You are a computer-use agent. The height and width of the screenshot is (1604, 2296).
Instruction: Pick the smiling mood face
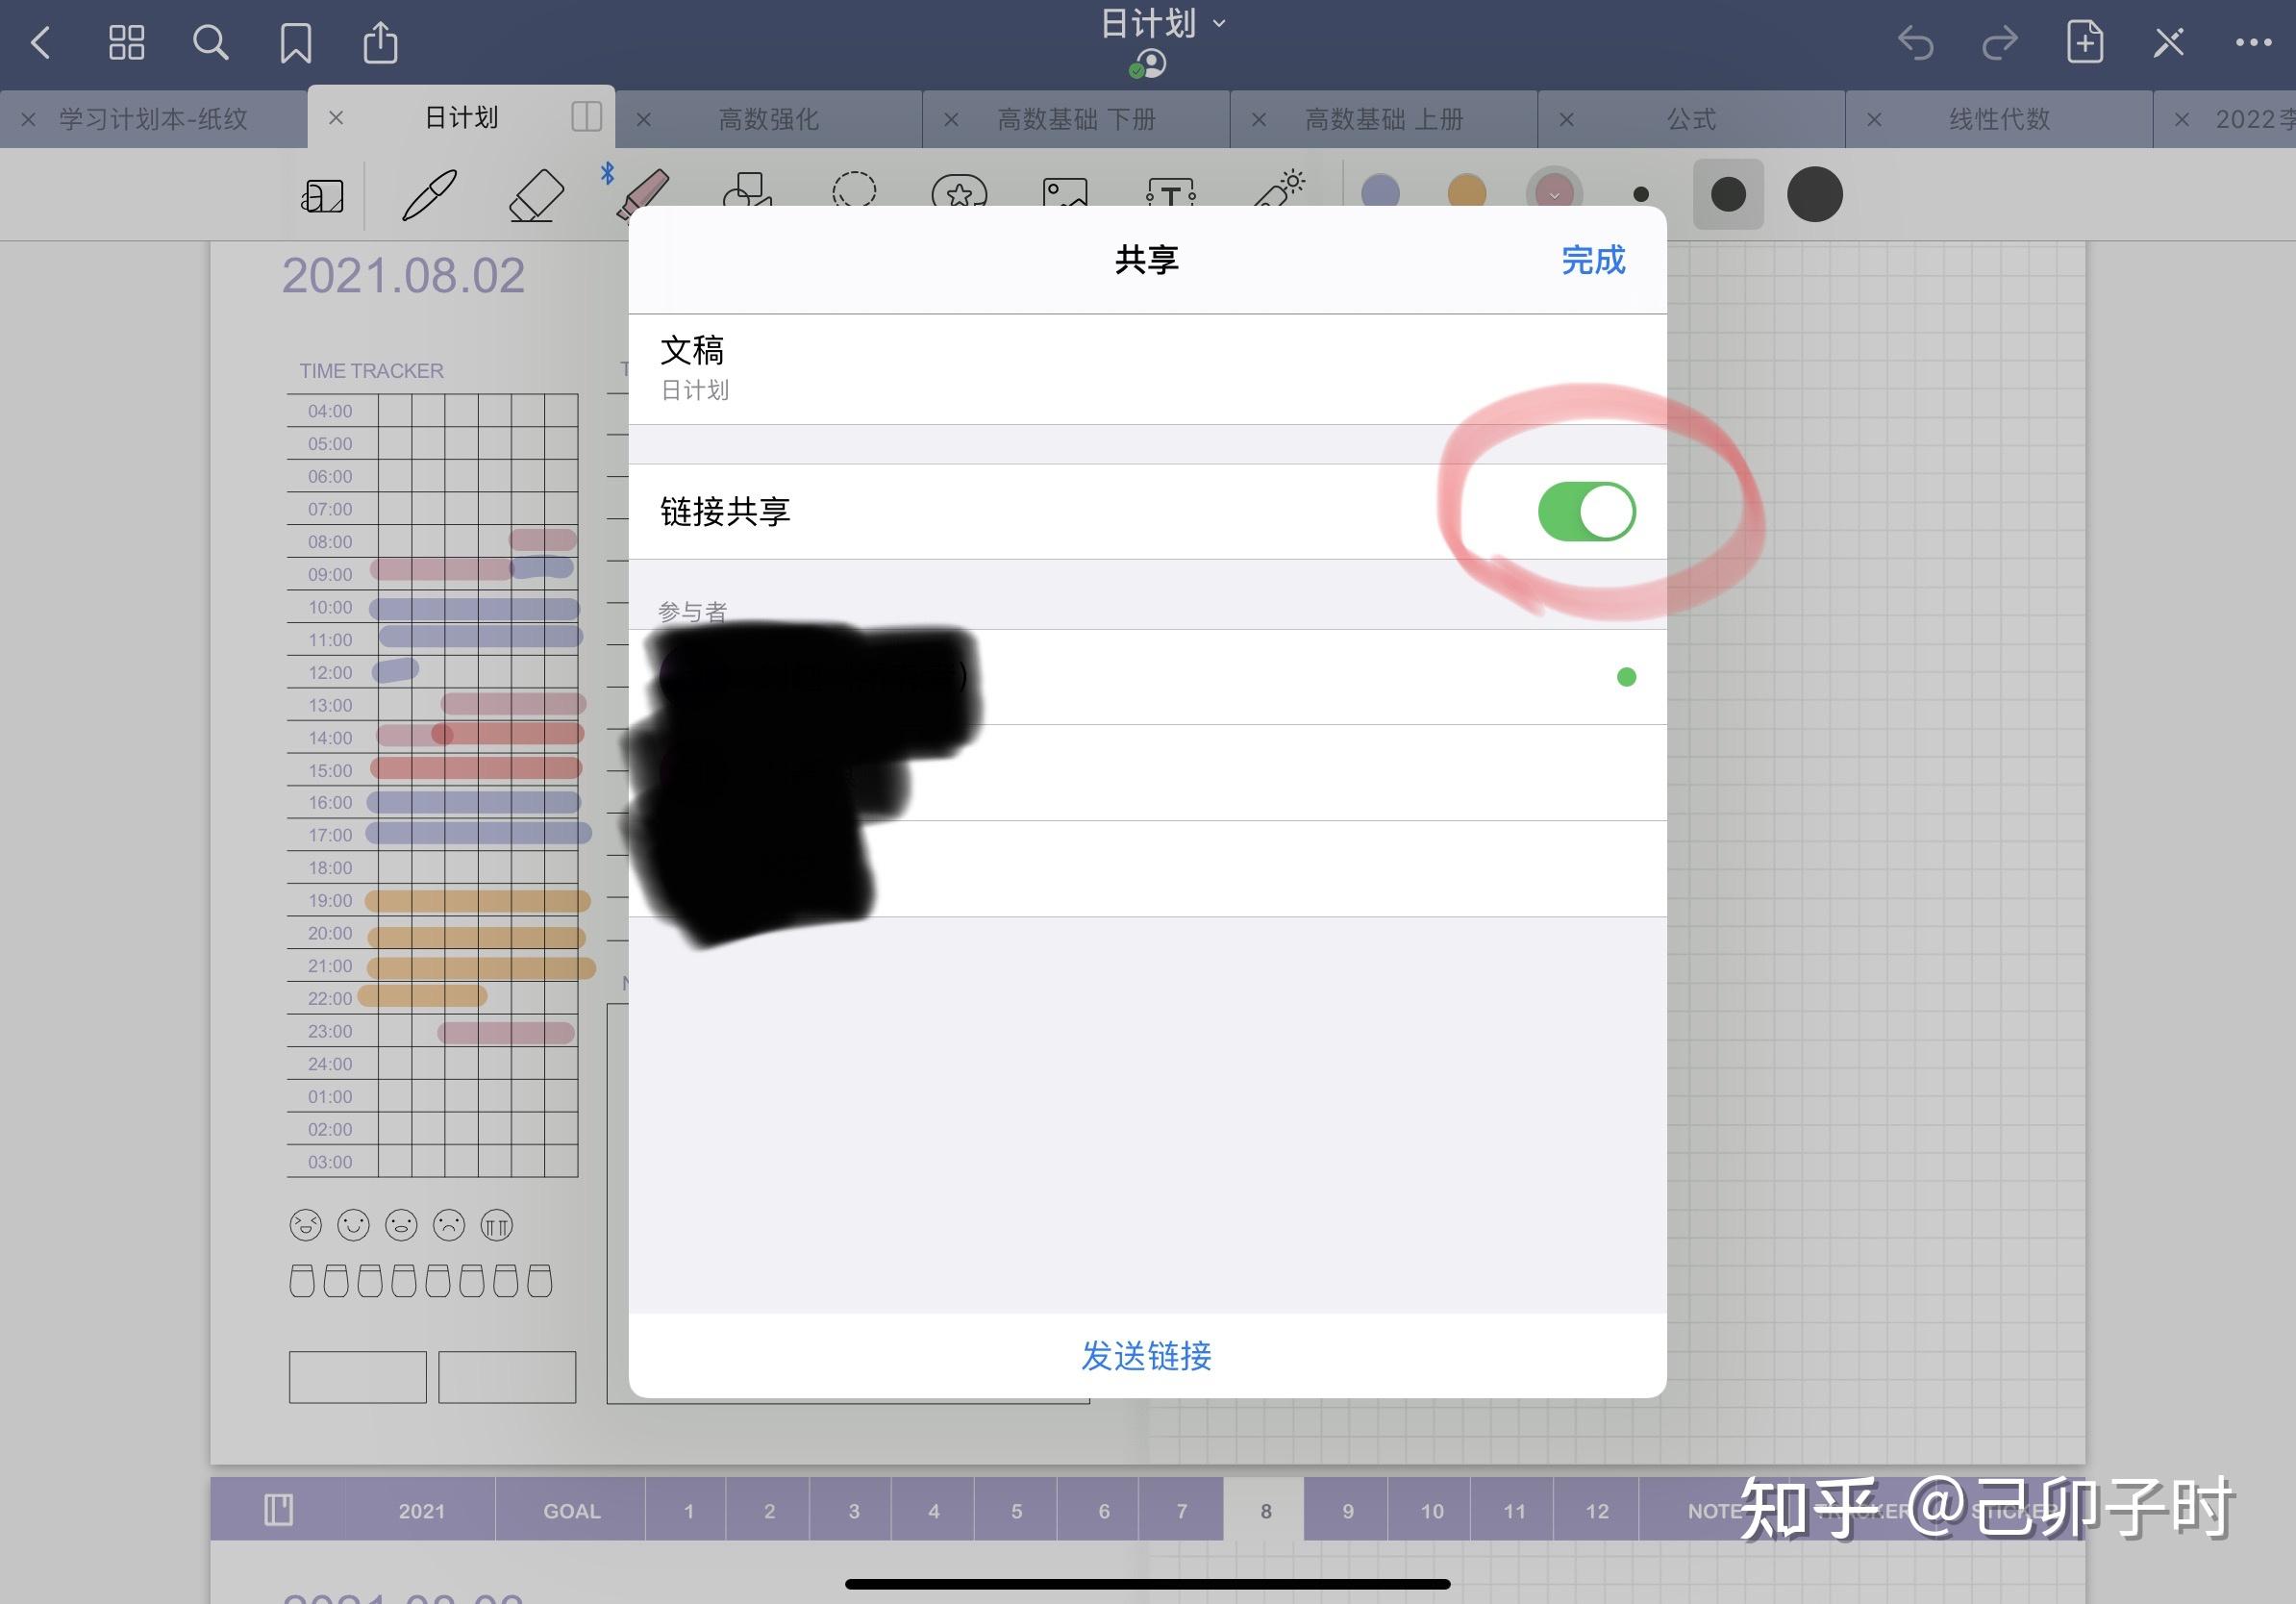click(x=354, y=1225)
